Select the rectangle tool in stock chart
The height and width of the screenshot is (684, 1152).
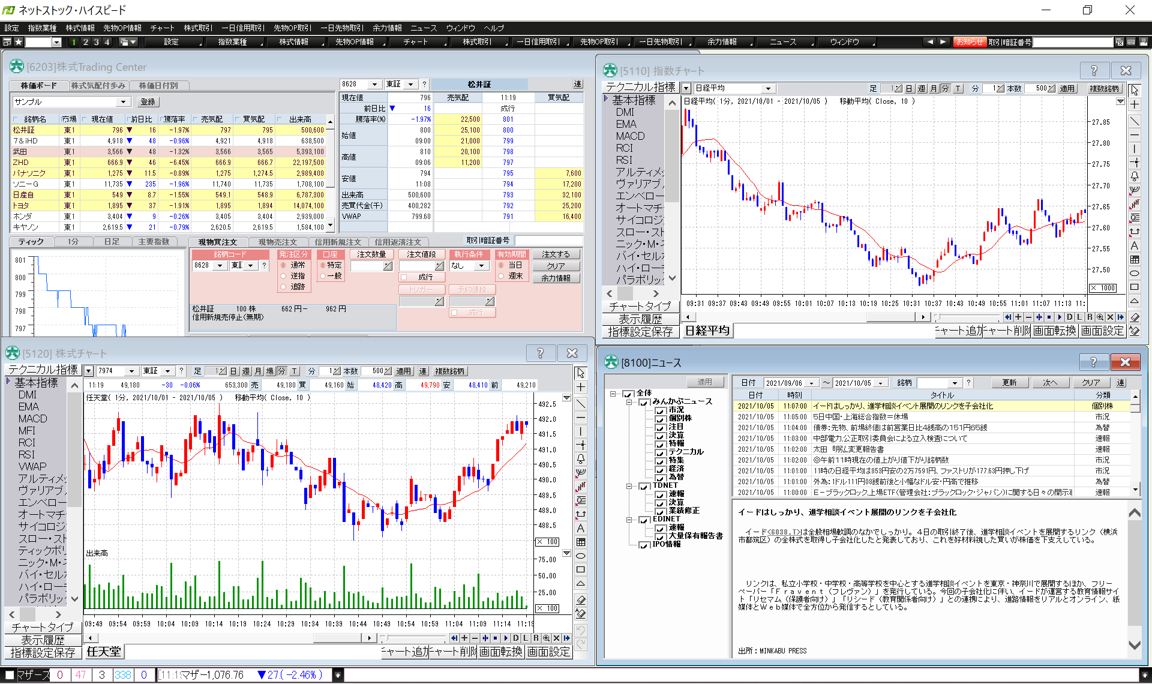click(581, 570)
